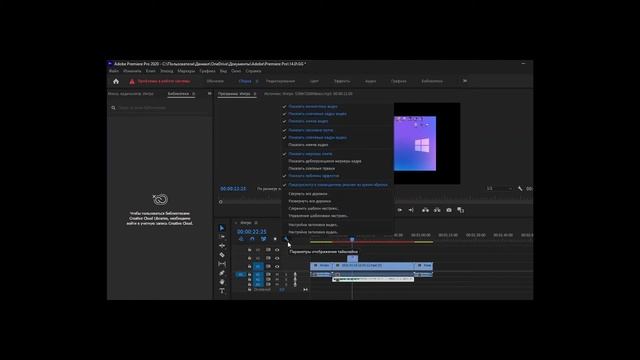This screenshot has width=640, height=360.
Task: Open the Файл menu
Action: [x=114, y=71]
